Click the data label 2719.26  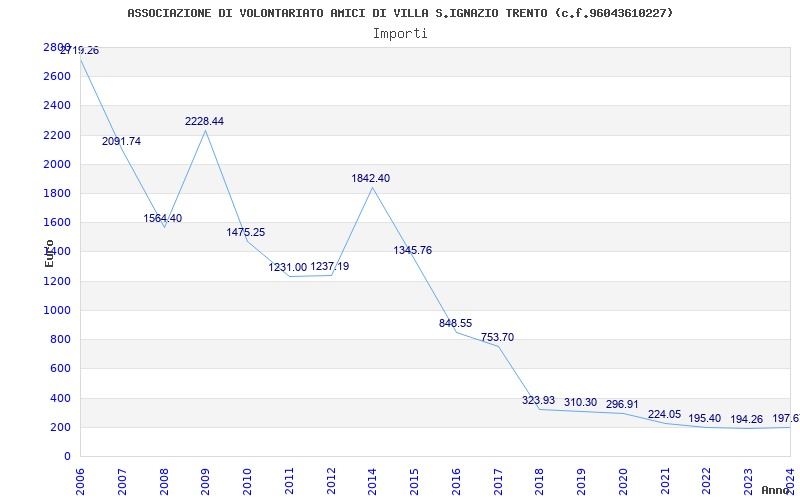pos(79,51)
